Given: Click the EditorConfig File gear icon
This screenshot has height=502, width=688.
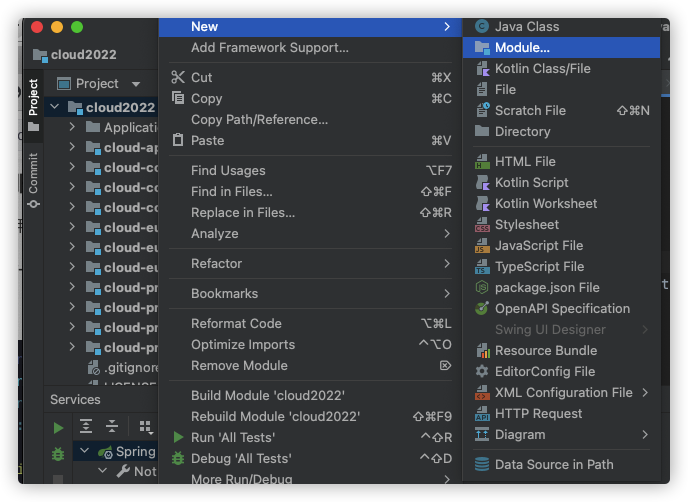Looking at the screenshot, I should tap(482, 372).
